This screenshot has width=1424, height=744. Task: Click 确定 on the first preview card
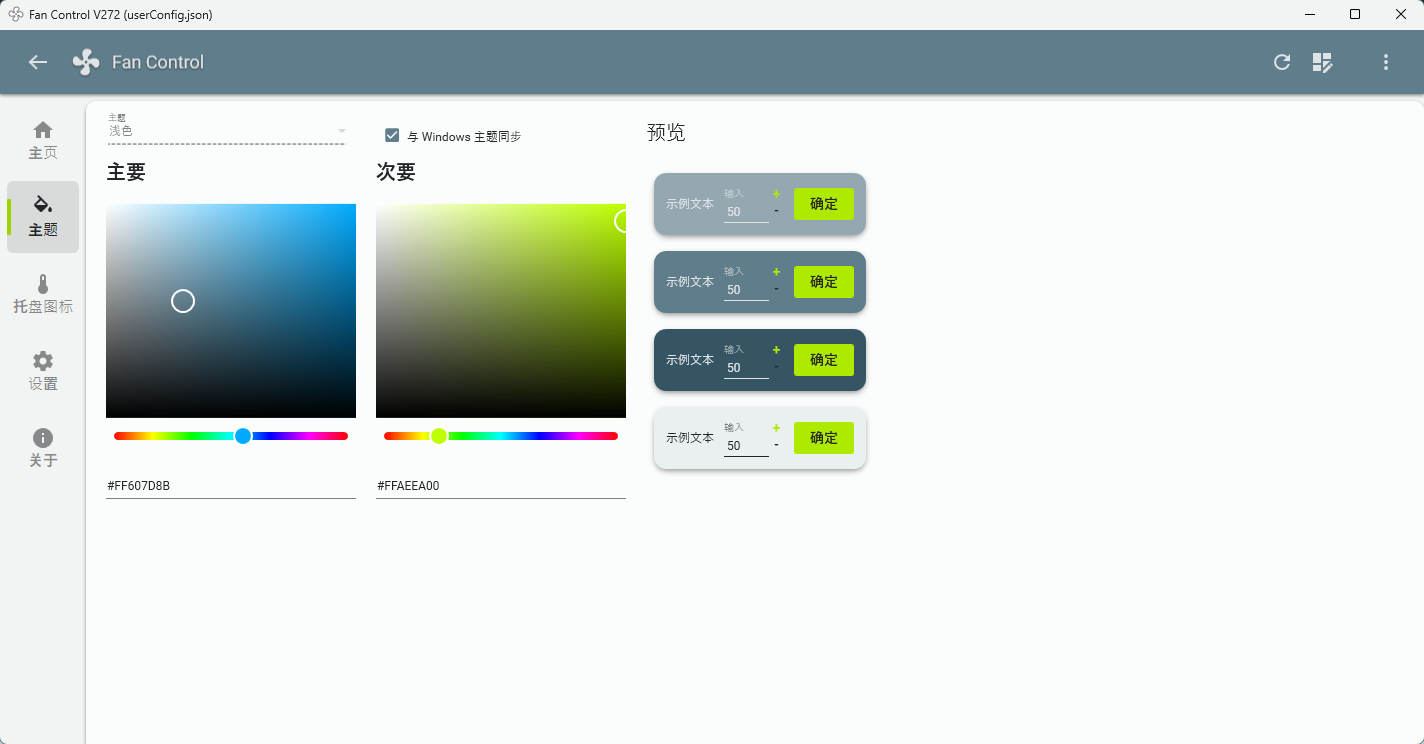coord(824,204)
